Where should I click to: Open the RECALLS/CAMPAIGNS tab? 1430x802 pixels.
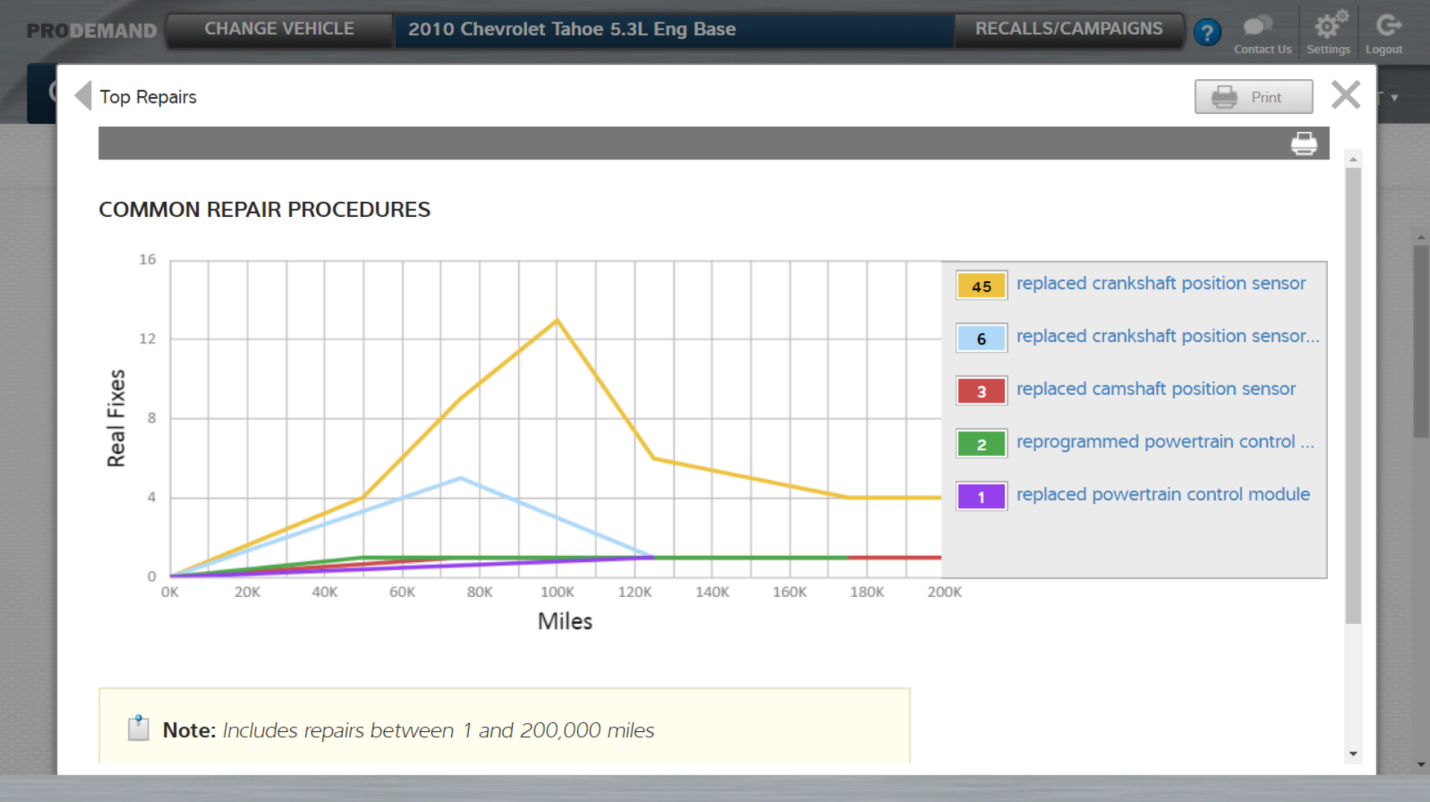point(1068,29)
